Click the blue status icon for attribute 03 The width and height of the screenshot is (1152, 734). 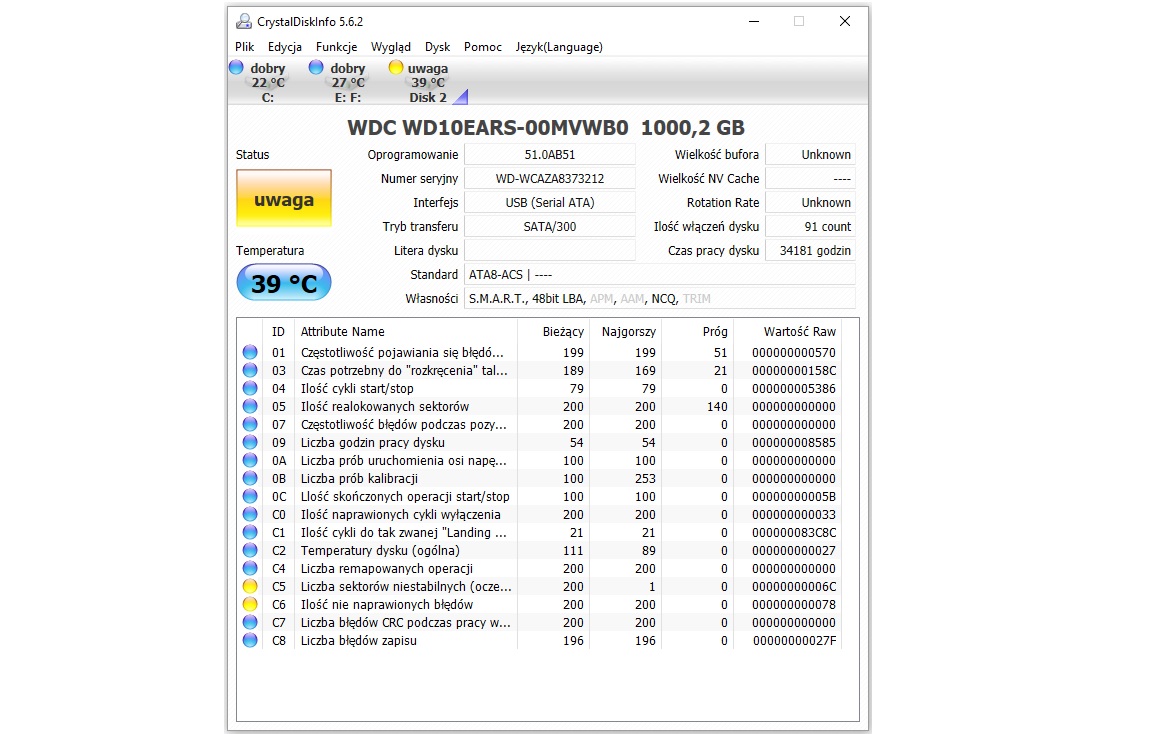click(250, 370)
